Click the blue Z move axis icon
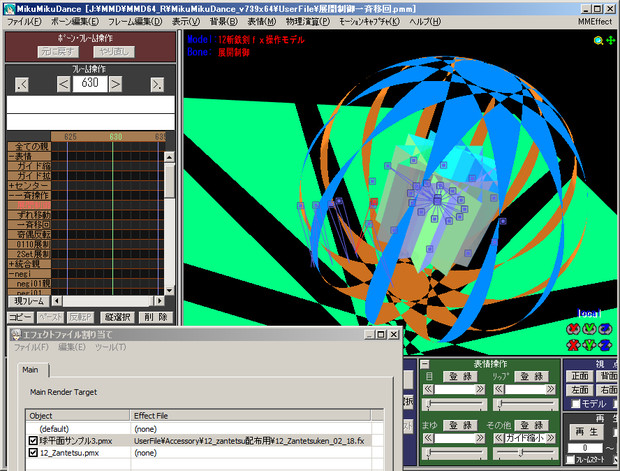Image resolution: width=620 pixels, height=471 pixels. coord(605,345)
